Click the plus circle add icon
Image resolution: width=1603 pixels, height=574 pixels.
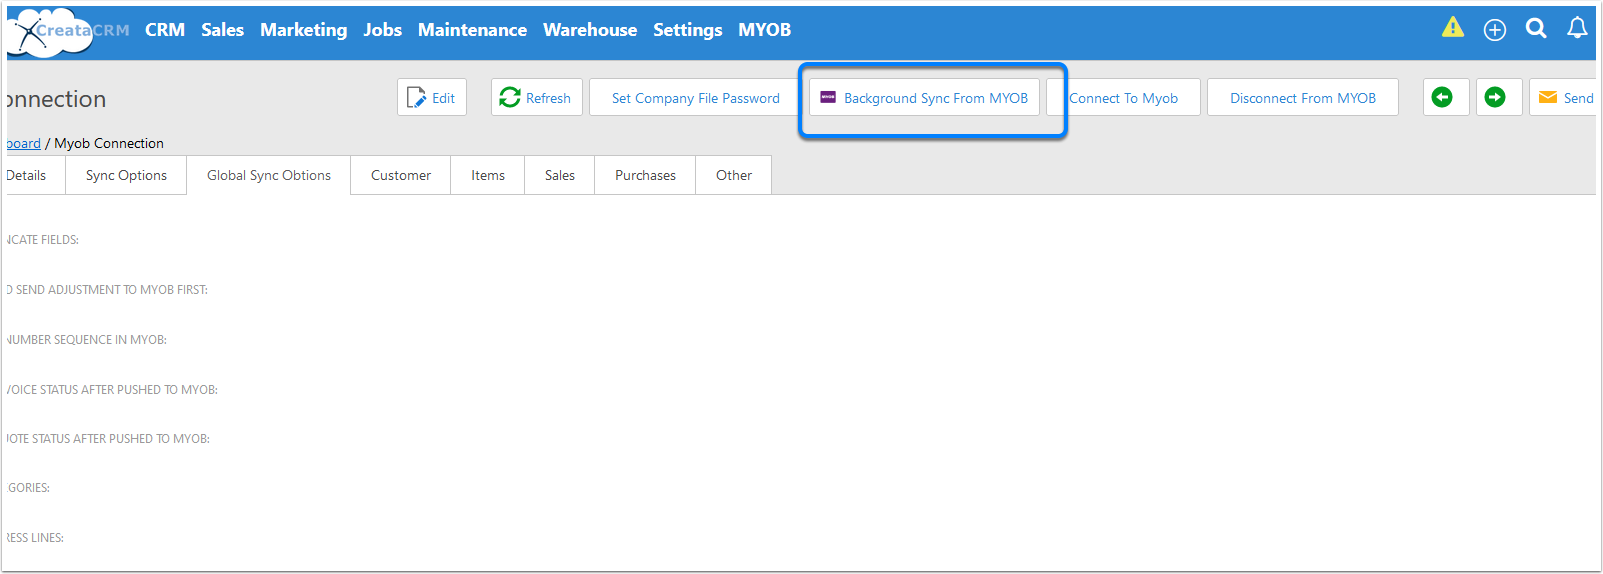click(x=1495, y=30)
